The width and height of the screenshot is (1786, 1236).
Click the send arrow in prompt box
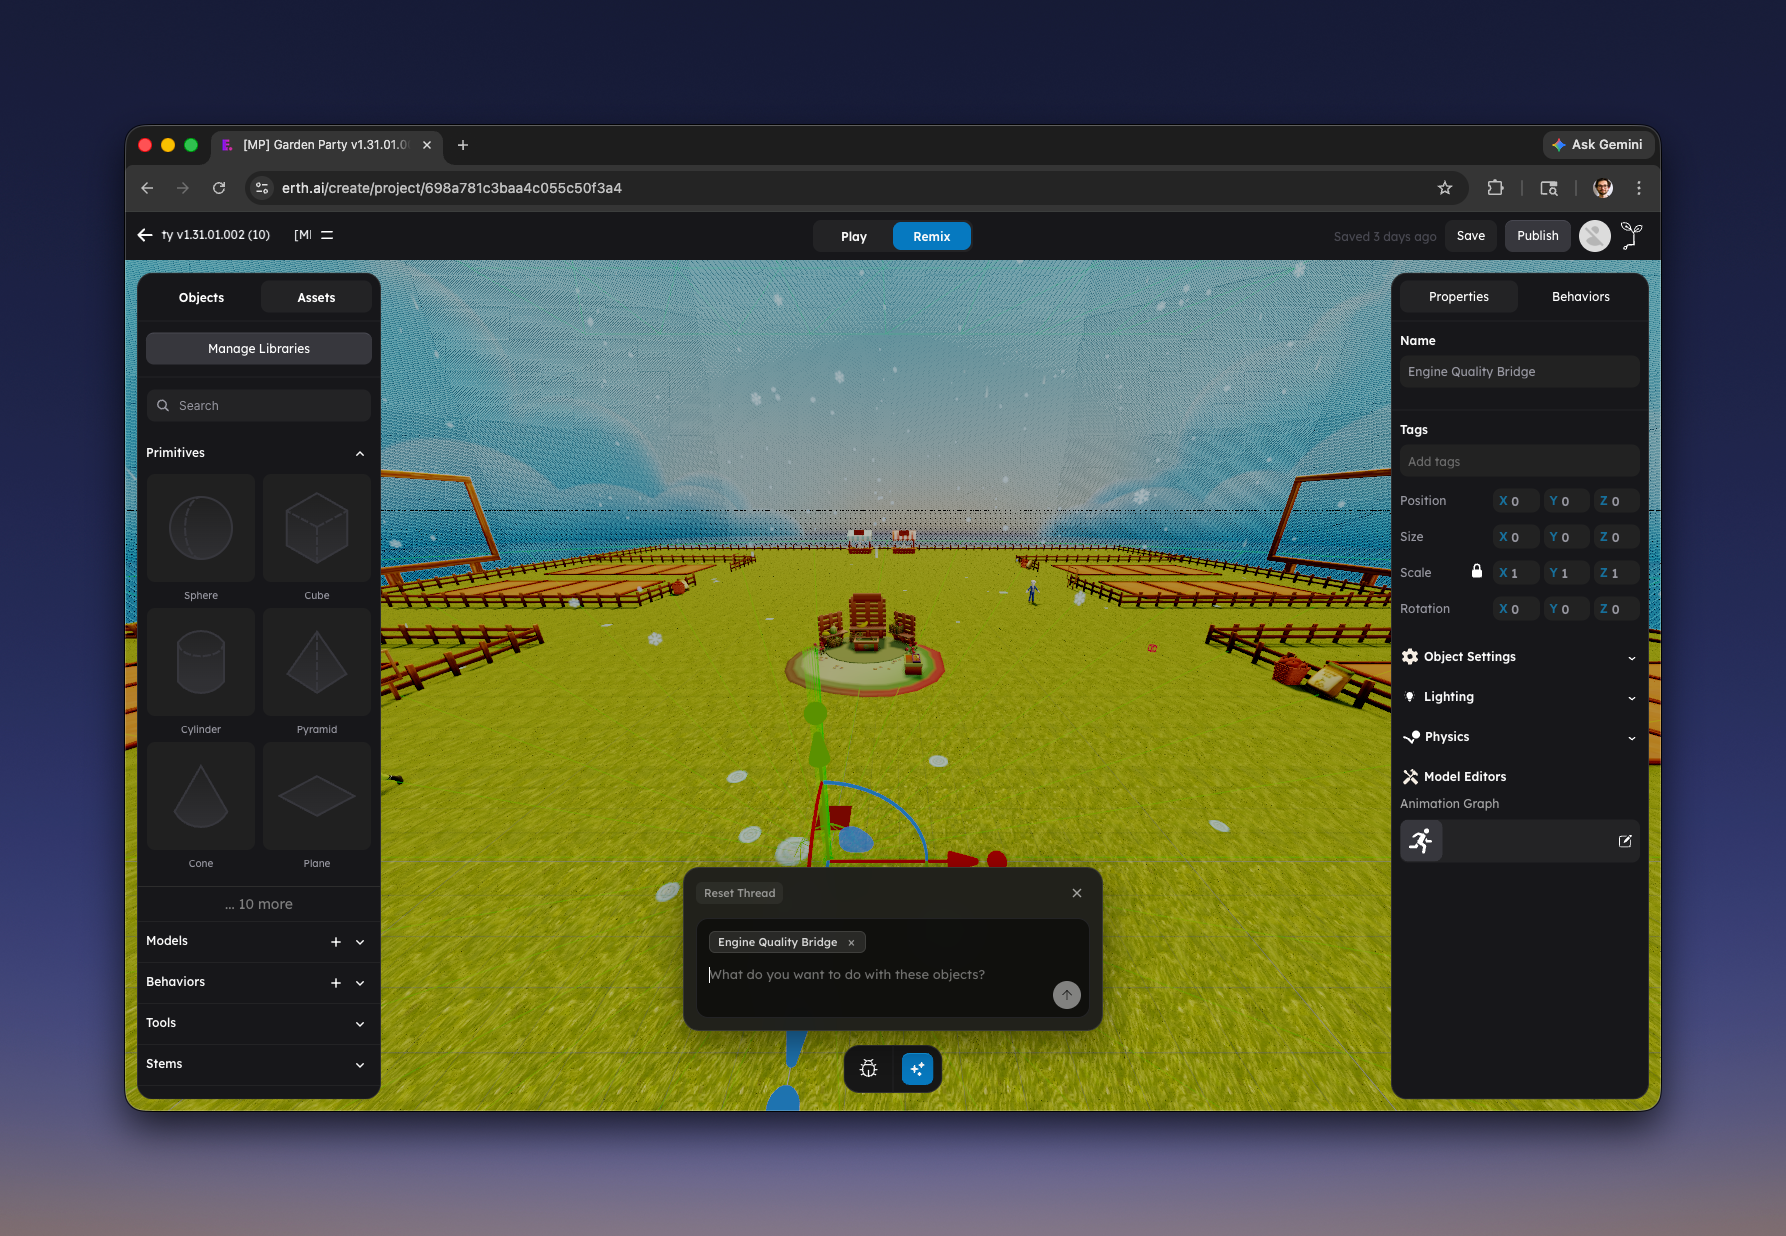1067,995
